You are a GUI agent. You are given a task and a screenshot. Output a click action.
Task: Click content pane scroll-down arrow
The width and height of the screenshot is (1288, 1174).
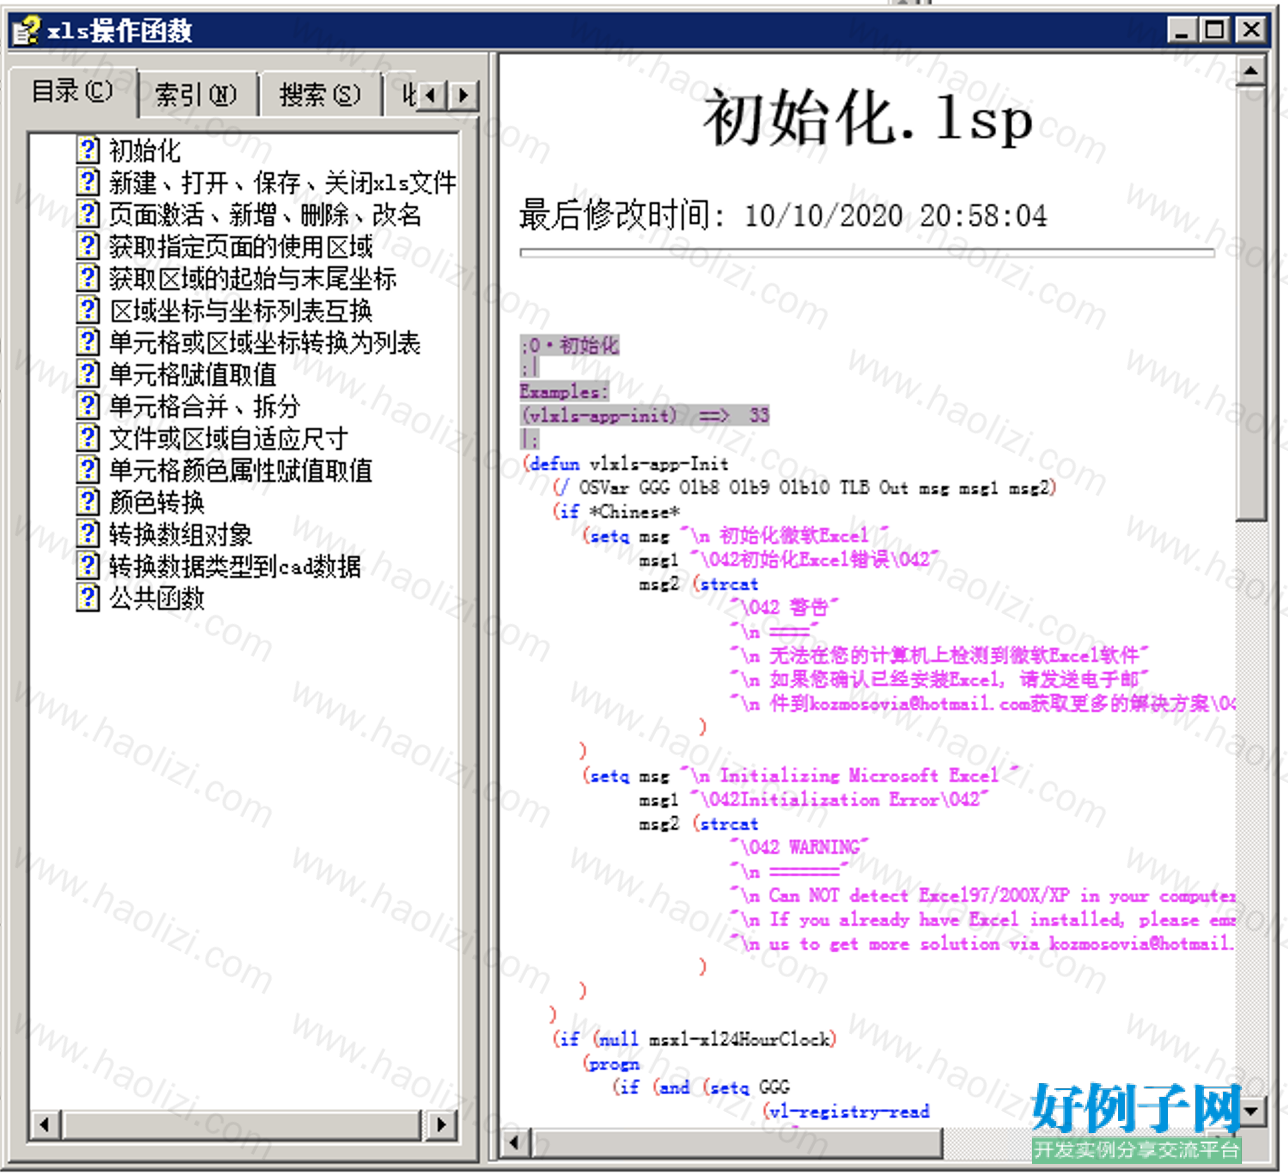click(1250, 1110)
